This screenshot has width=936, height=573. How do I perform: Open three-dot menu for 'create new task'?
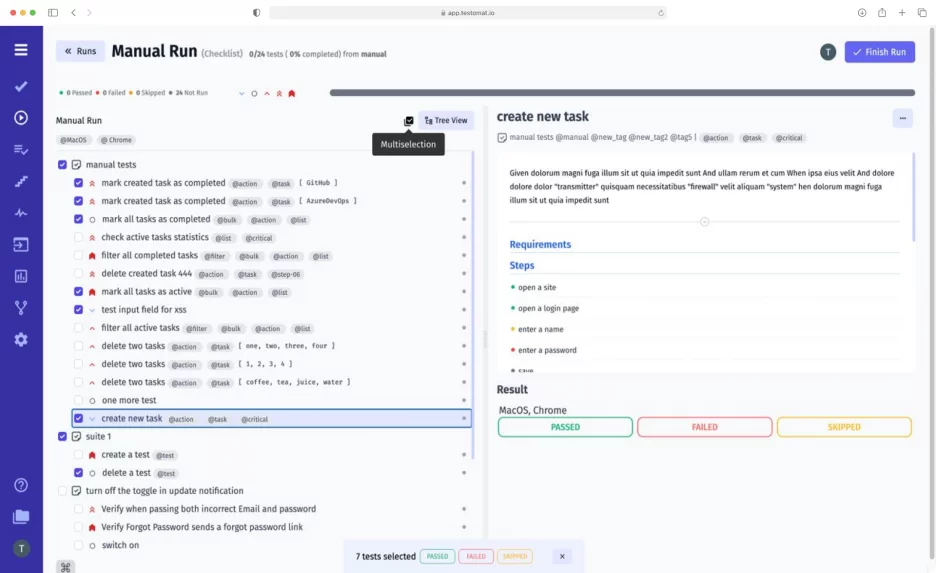coord(902,118)
